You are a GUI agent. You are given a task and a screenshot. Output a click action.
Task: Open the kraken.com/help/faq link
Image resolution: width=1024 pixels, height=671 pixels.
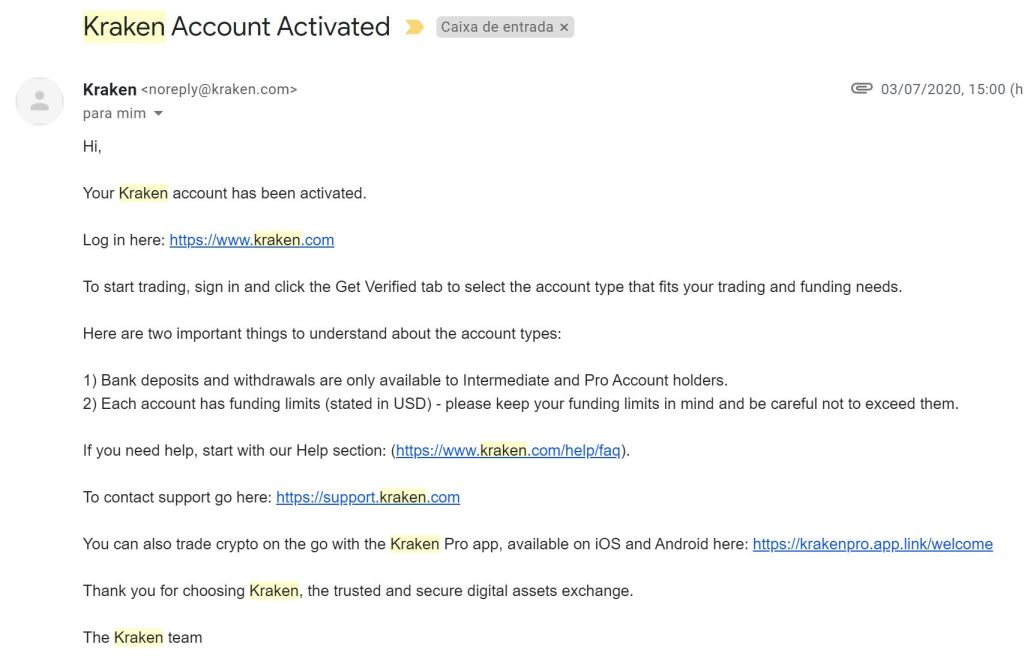point(508,451)
